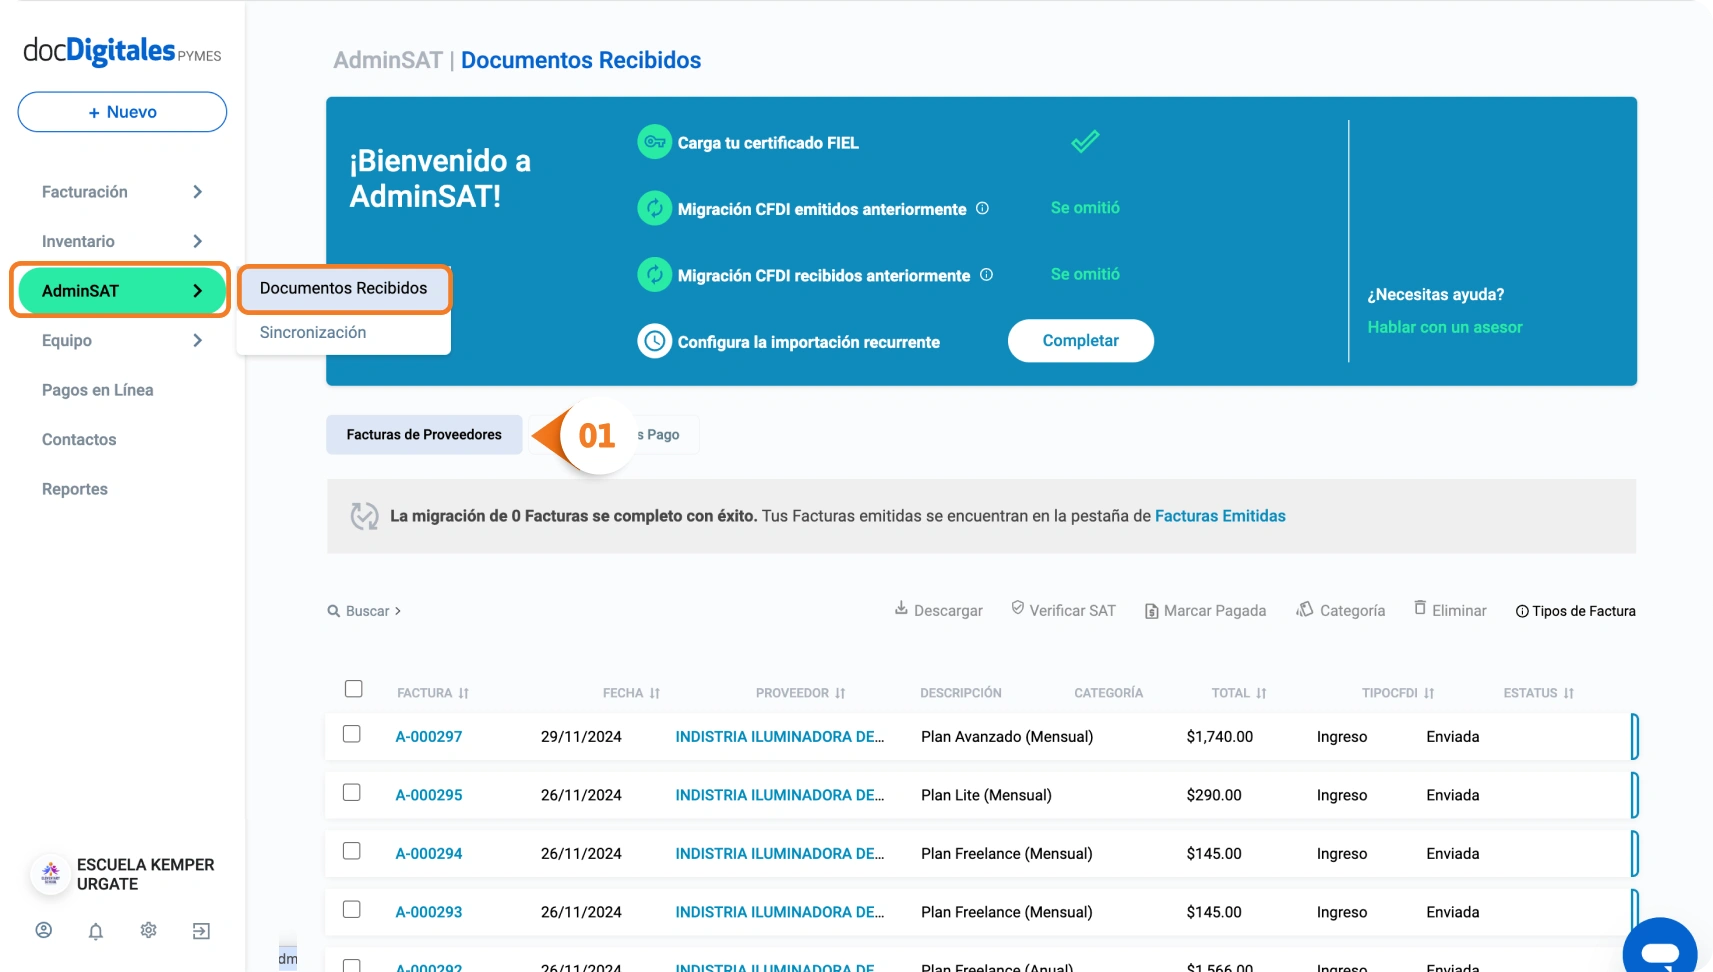Expand the Buscar search option
1713x972 pixels.
click(x=364, y=611)
